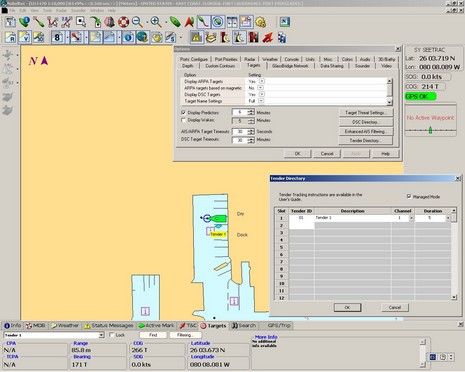Viewport: 465px width, 372px height.
Task: Open the GPS/Trip bottom tab
Action: (x=279, y=326)
